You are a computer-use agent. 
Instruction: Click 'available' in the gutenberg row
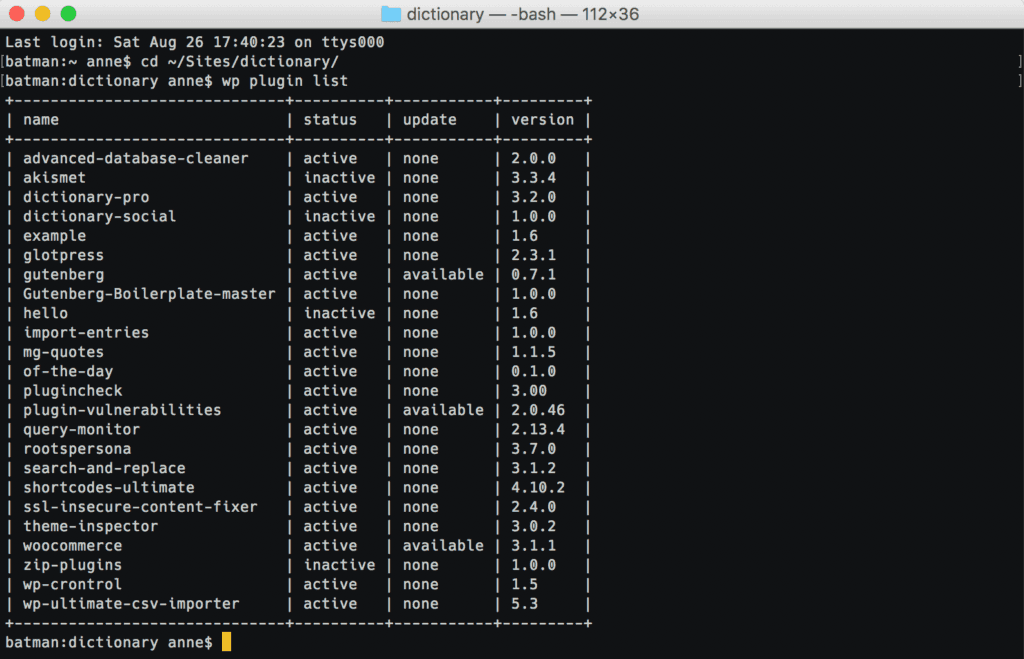(443, 275)
